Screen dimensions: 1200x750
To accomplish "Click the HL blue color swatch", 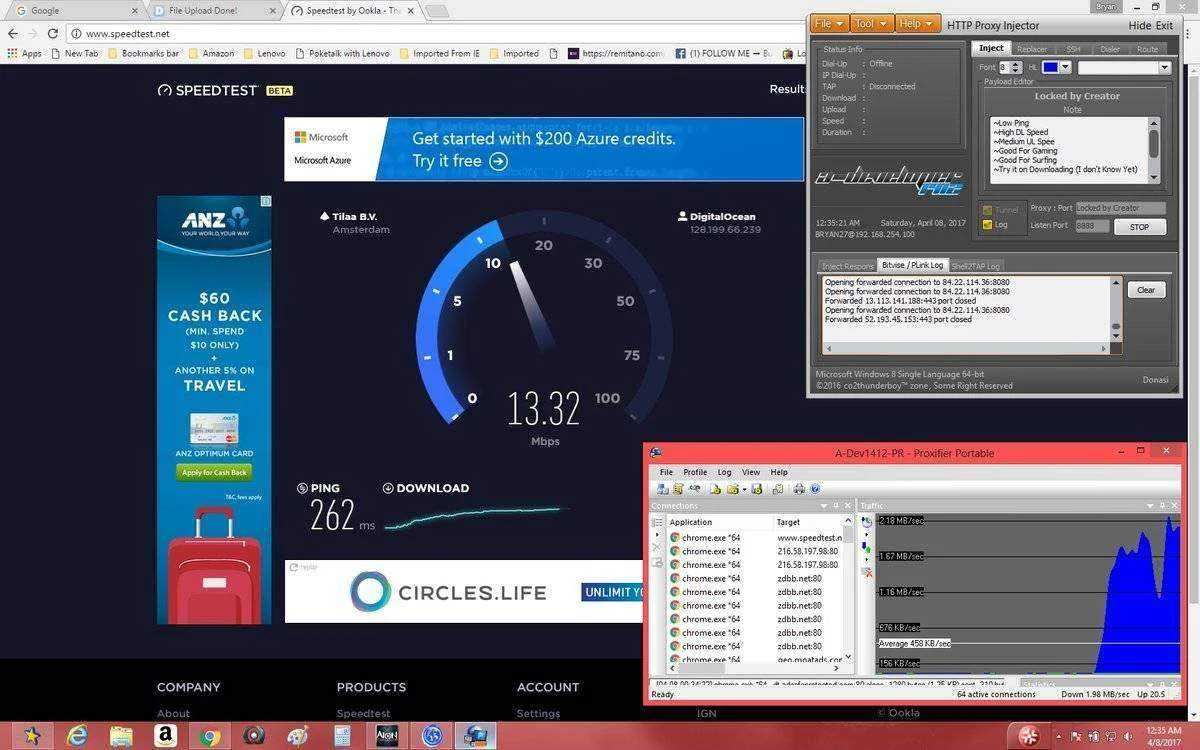I will point(1050,67).
